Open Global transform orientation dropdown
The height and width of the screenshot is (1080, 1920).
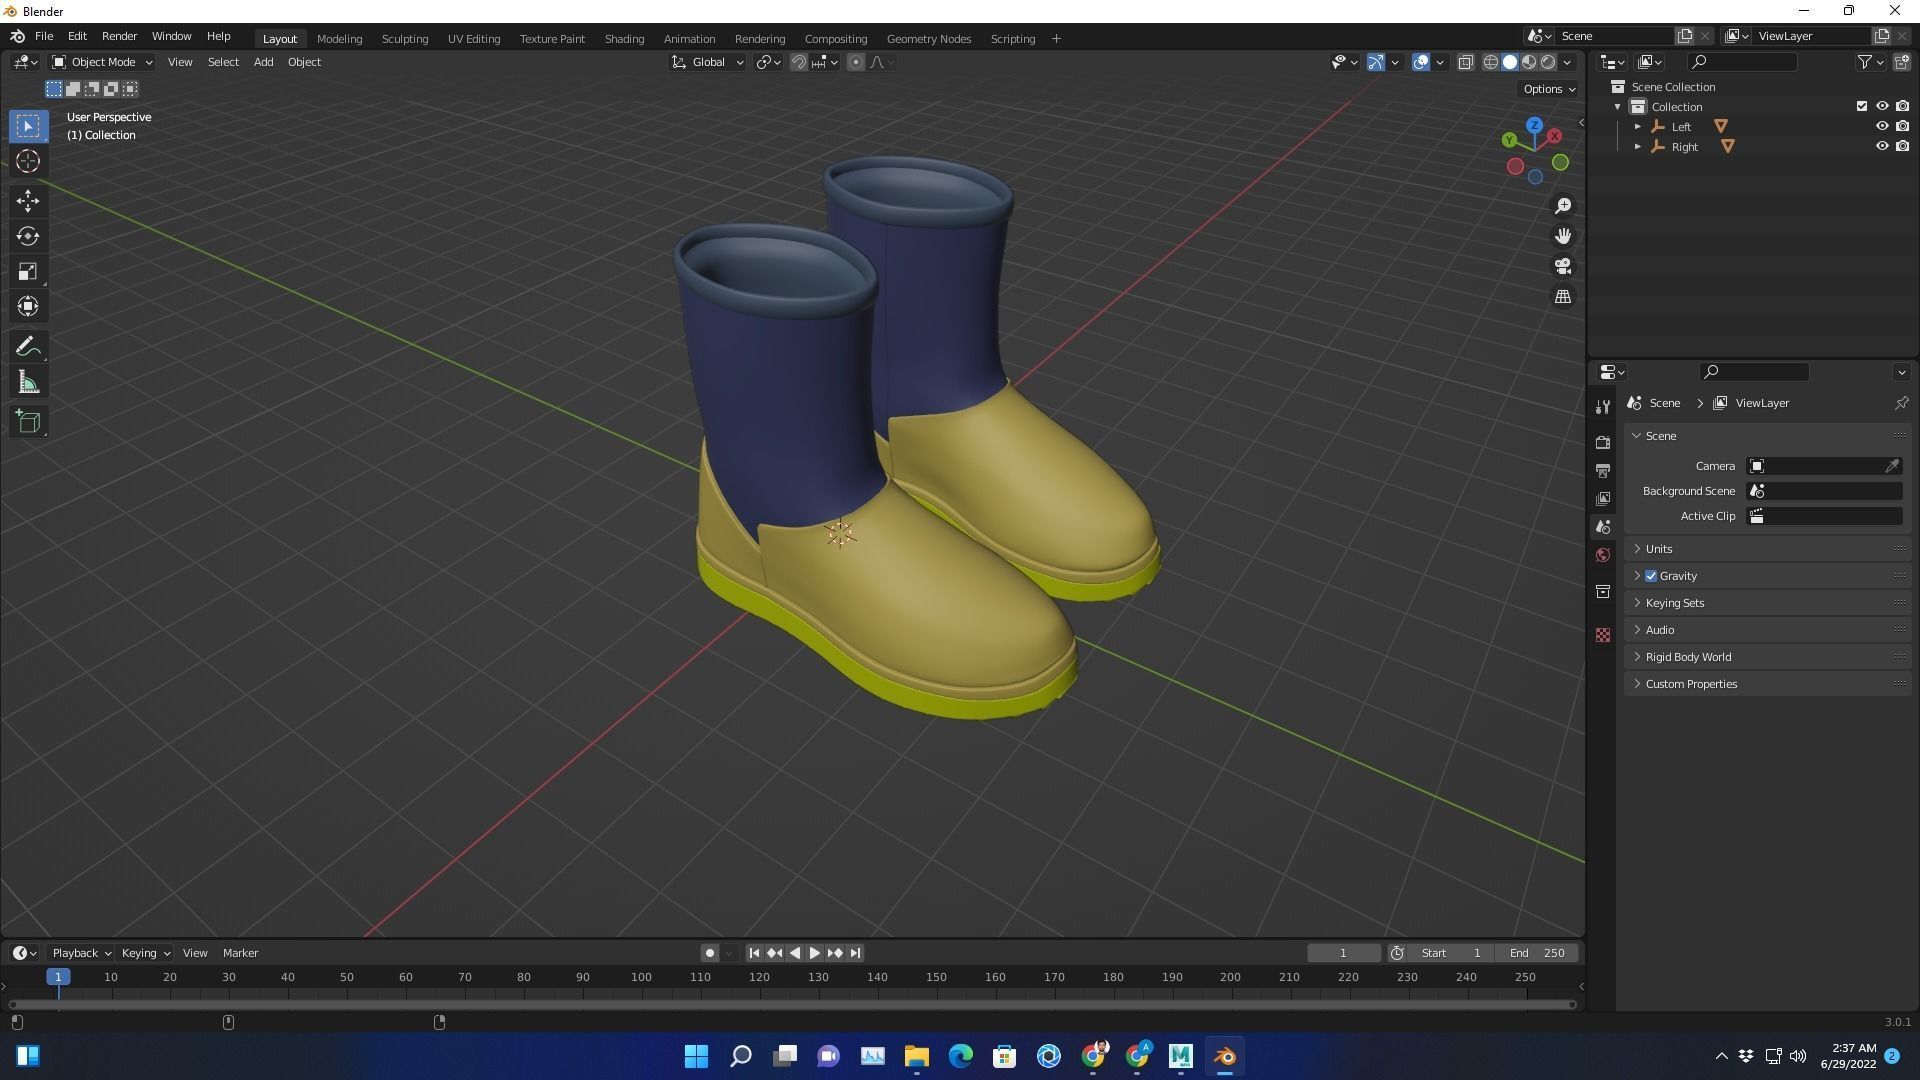pos(707,62)
